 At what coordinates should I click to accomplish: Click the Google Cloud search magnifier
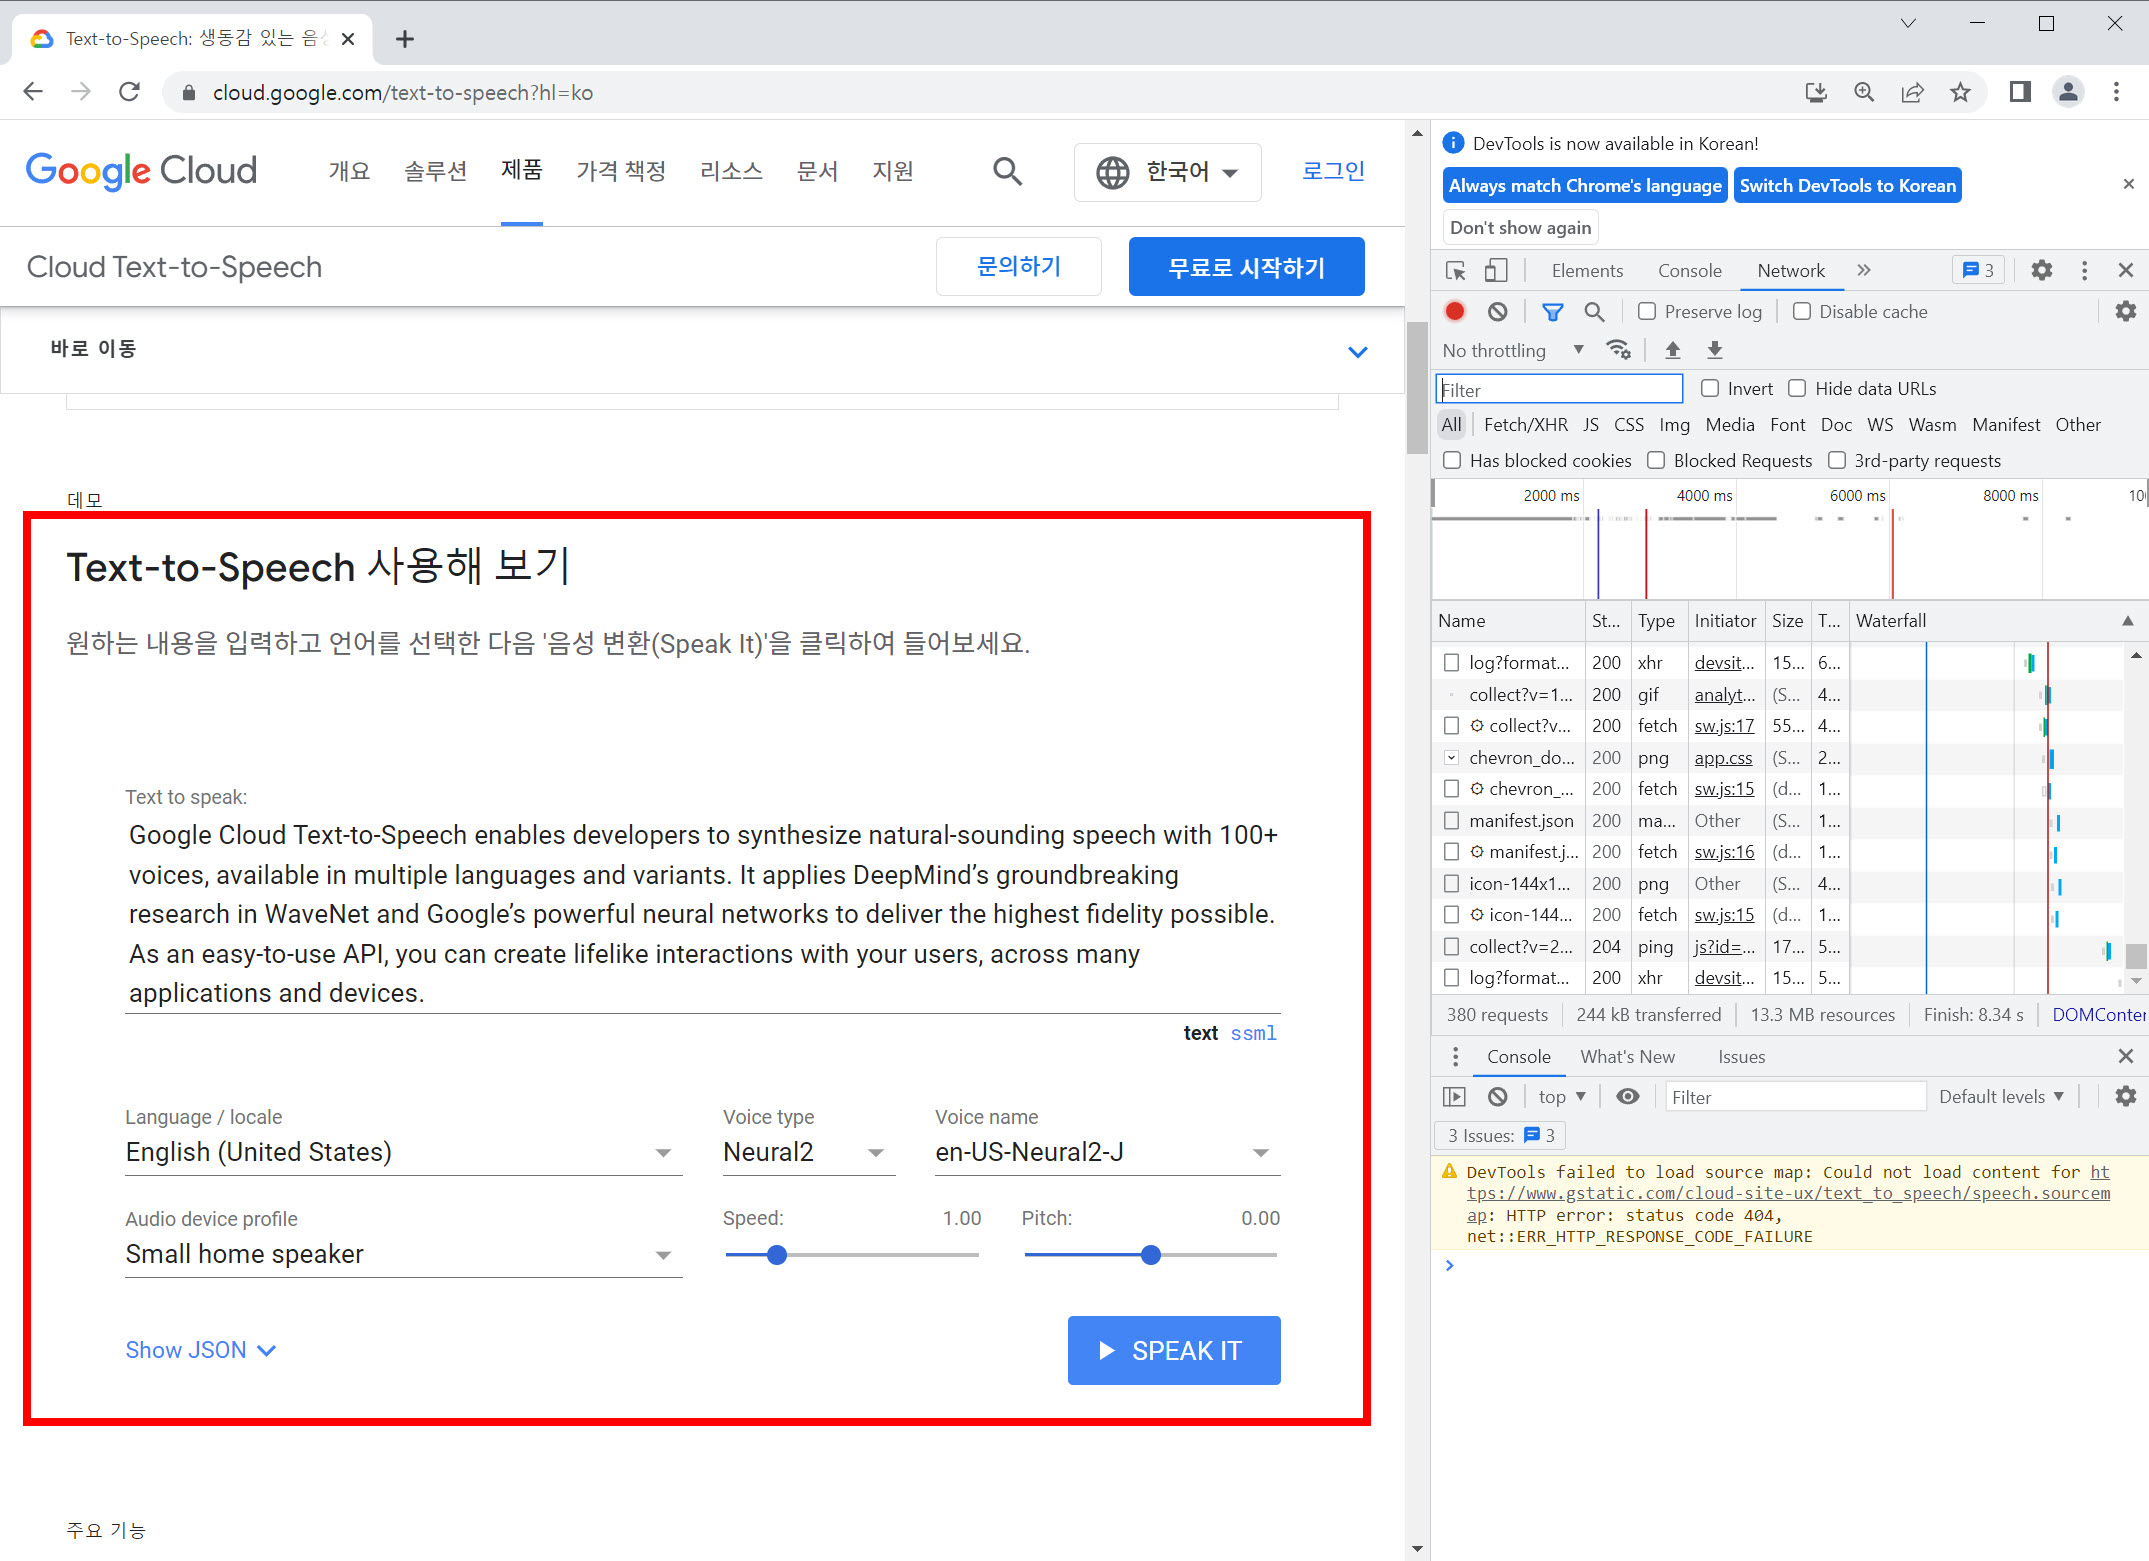1007,172
